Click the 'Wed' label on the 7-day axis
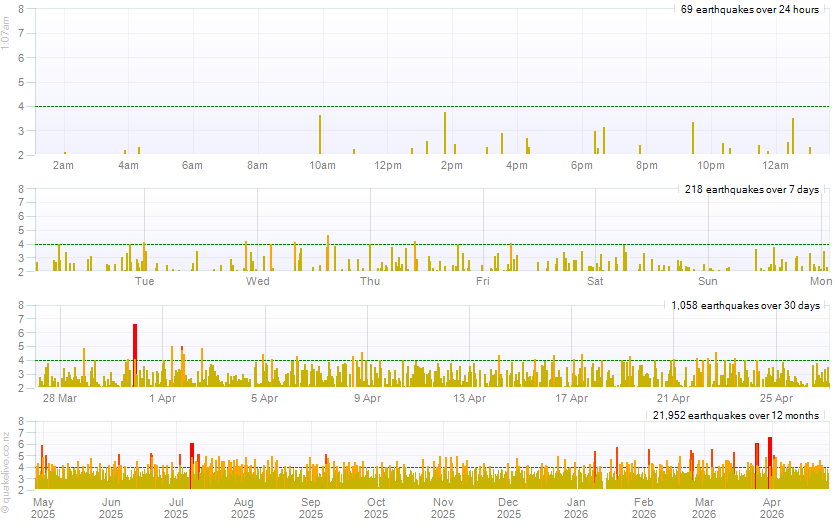This screenshot has width=835, height=530. tap(258, 282)
